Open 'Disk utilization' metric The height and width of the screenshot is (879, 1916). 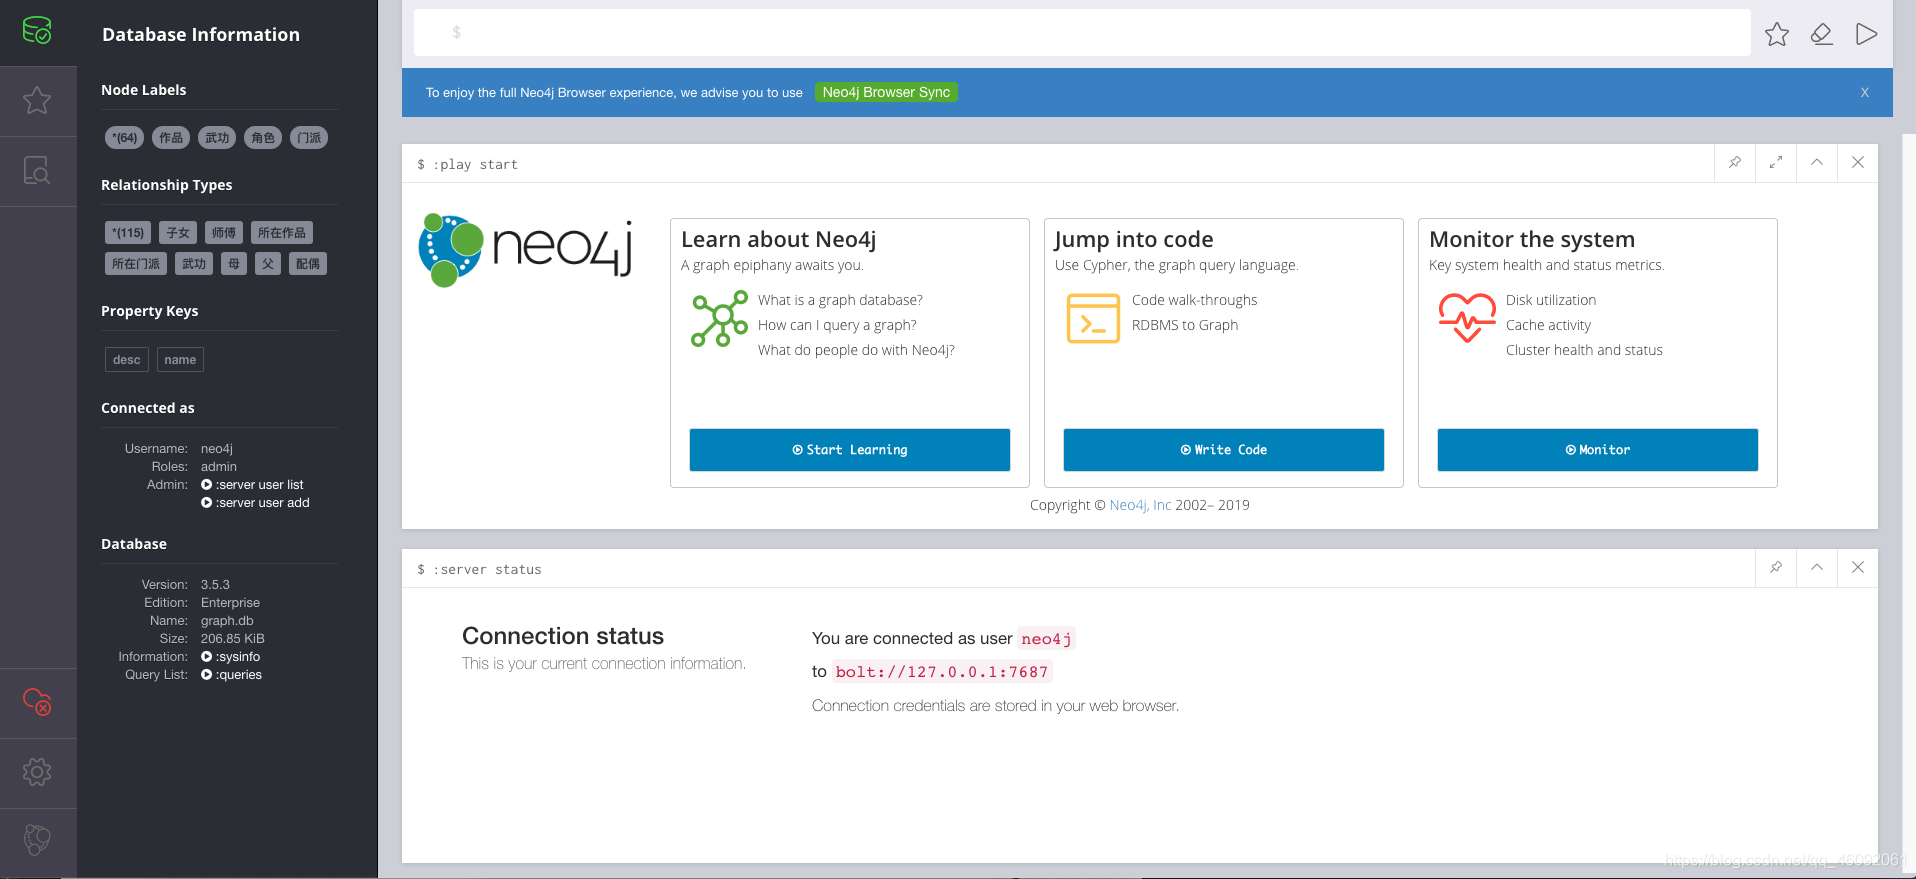coord(1551,300)
